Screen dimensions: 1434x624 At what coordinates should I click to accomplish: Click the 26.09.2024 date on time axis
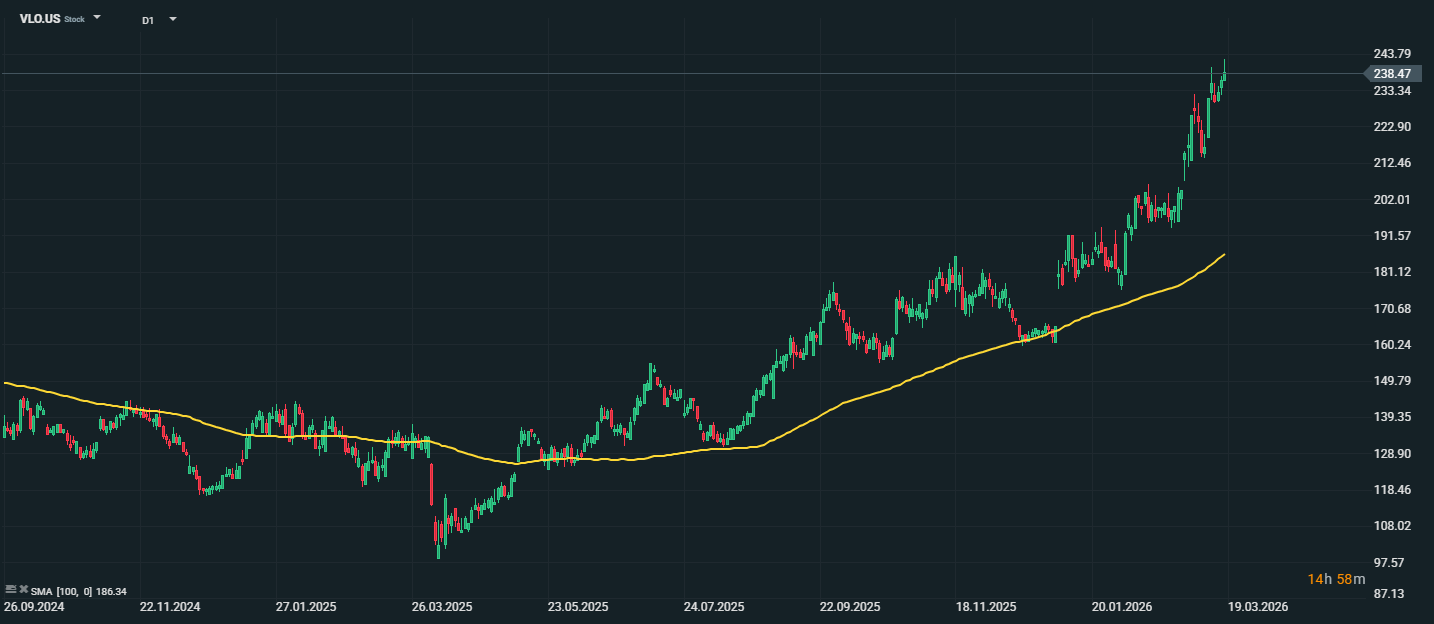pyautogui.click(x=35, y=607)
